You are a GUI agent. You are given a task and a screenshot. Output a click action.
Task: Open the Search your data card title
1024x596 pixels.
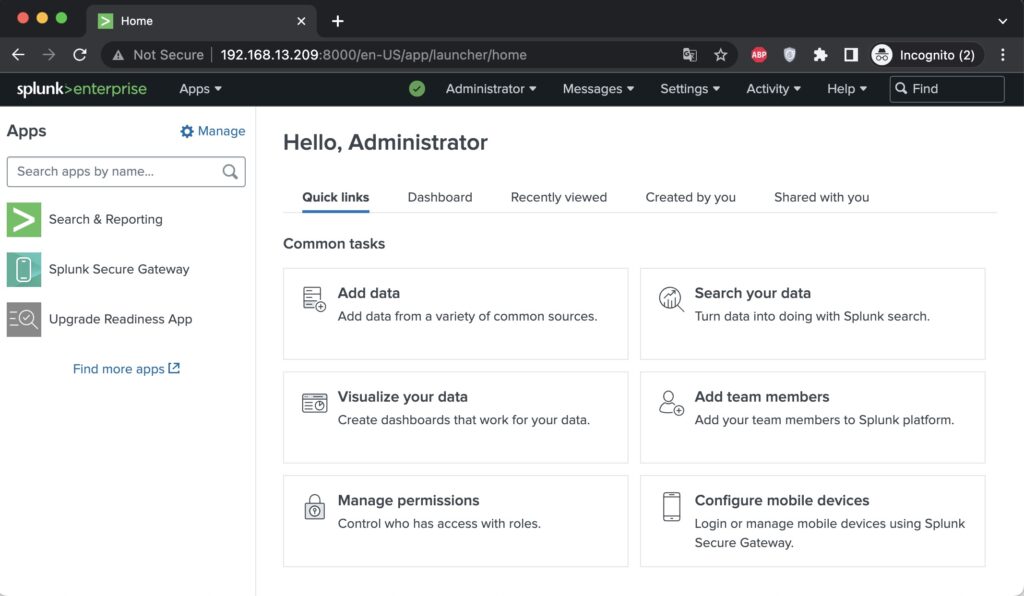coord(752,293)
